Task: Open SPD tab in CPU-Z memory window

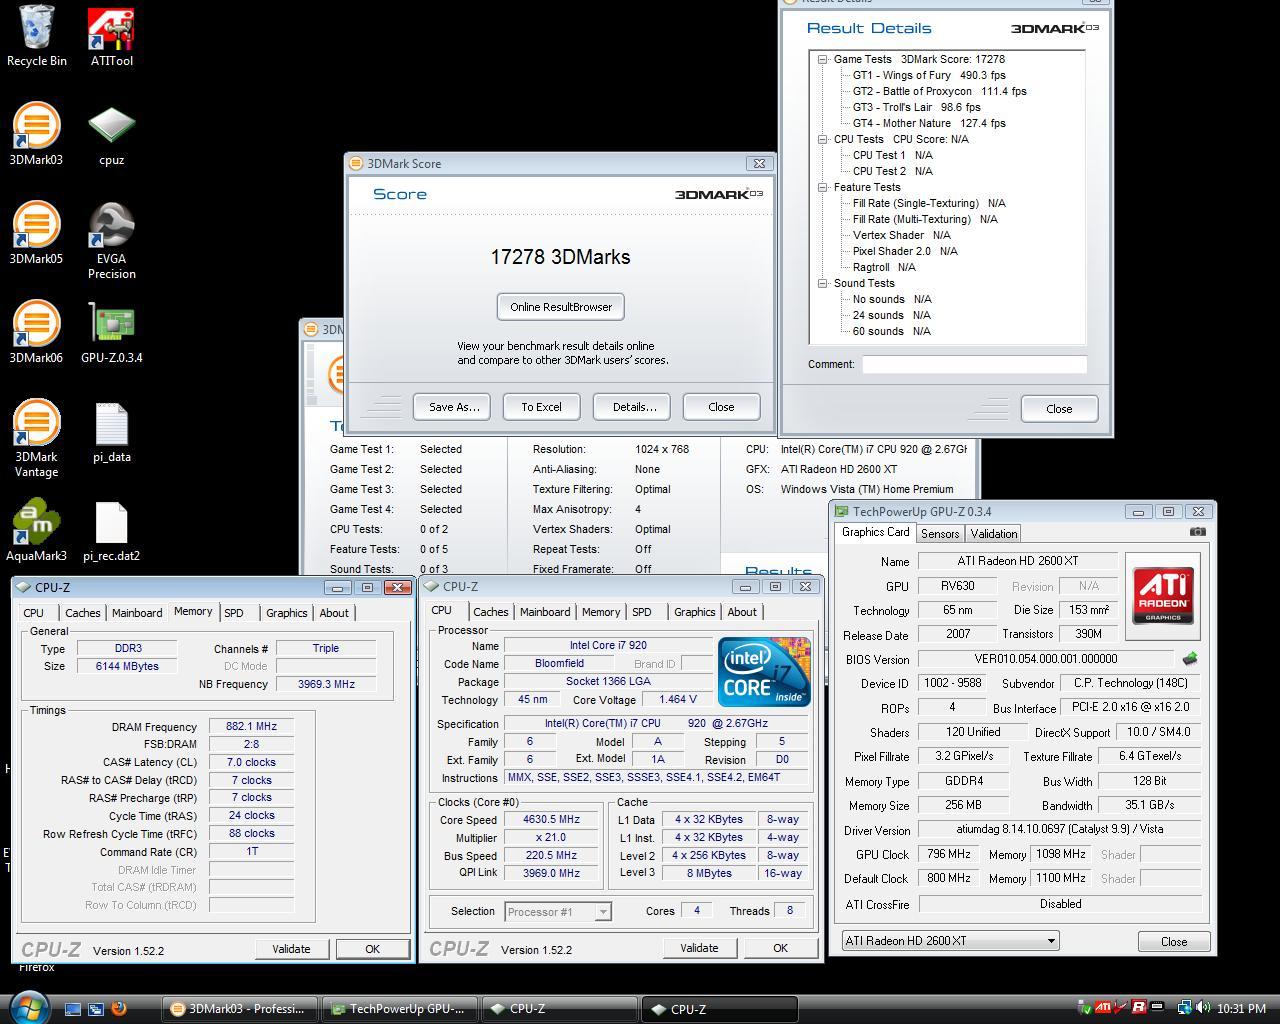Action: (x=234, y=613)
